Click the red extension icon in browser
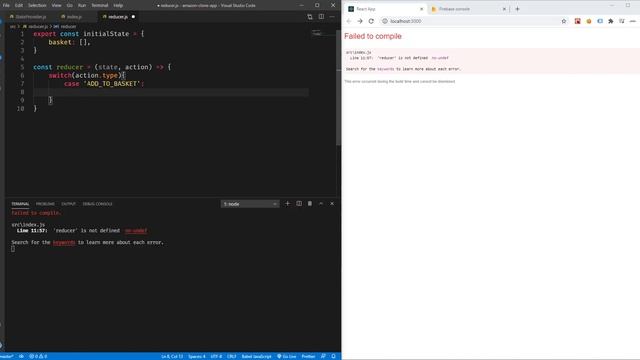640x360 pixels. pyautogui.click(x=578, y=21)
